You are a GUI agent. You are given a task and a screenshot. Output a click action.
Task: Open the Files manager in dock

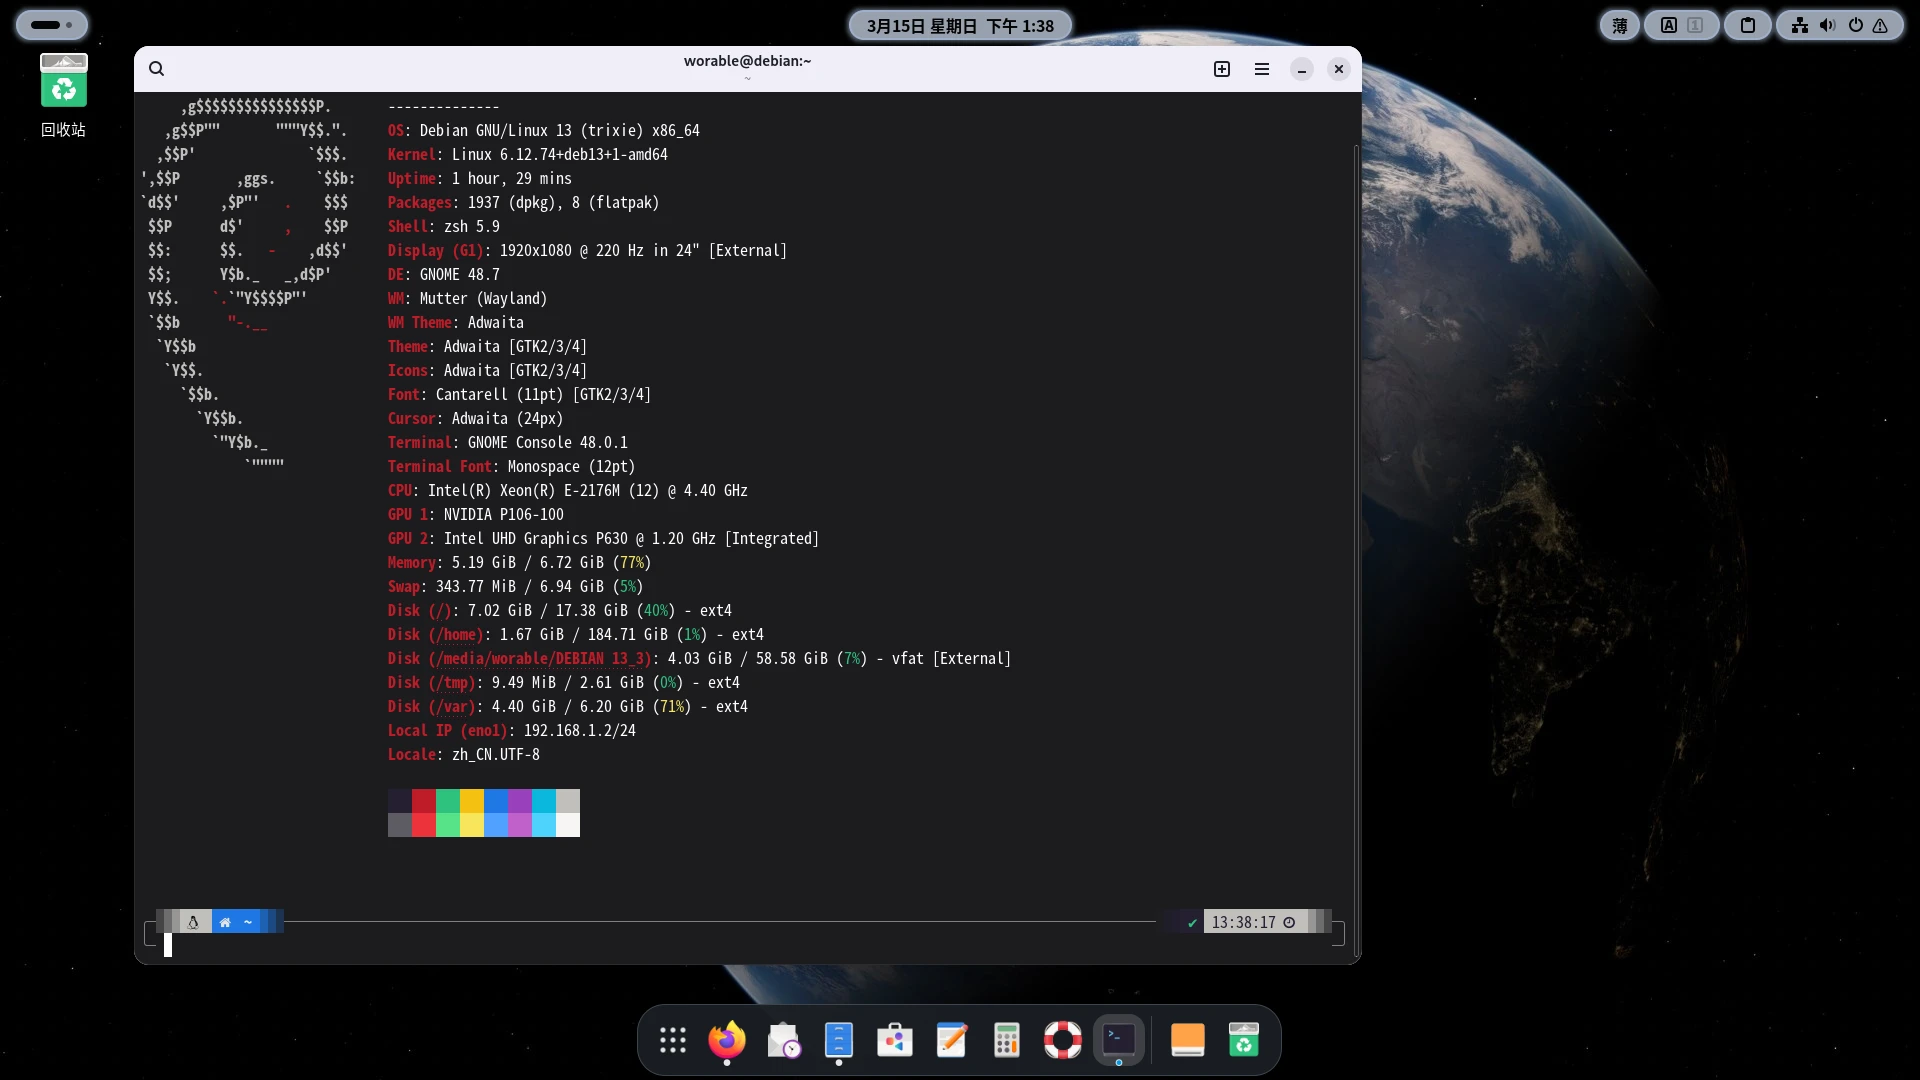click(838, 1040)
